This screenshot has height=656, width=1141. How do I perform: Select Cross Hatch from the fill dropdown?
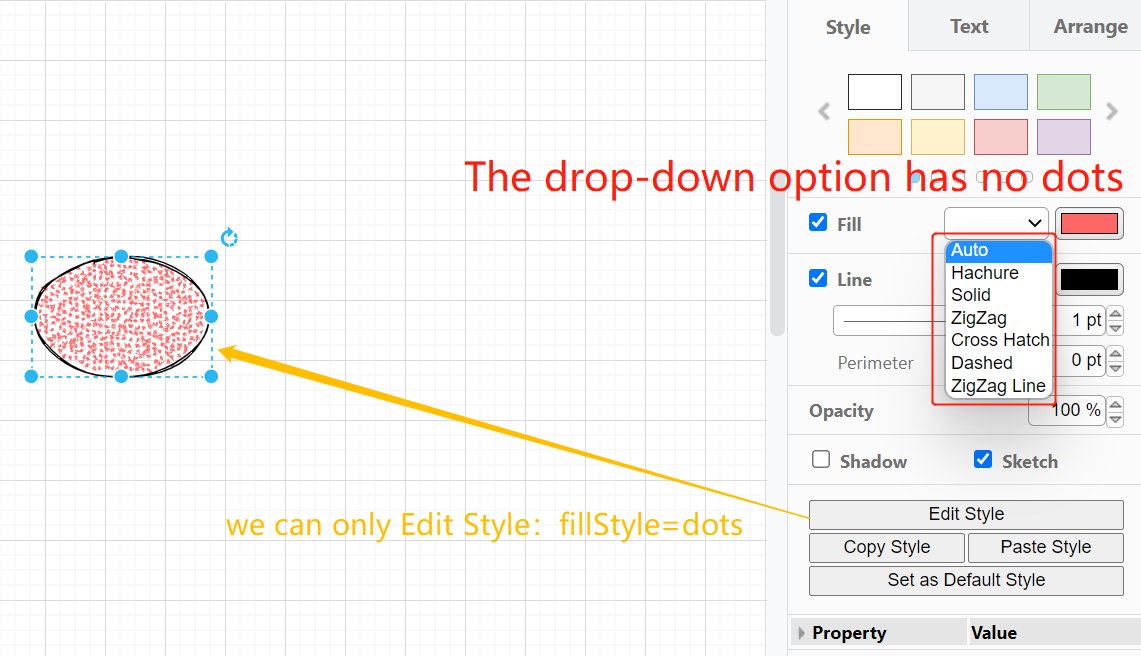click(x=1000, y=340)
